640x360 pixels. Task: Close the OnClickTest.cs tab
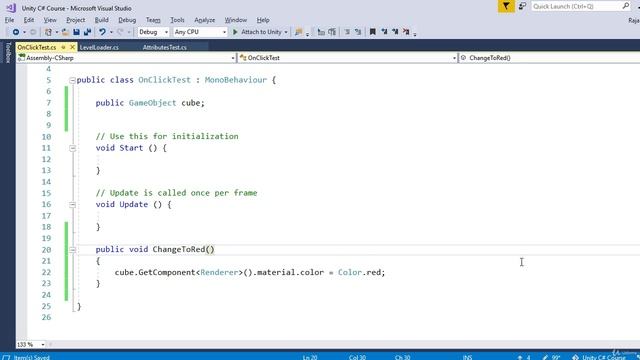(x=72, y=47)
